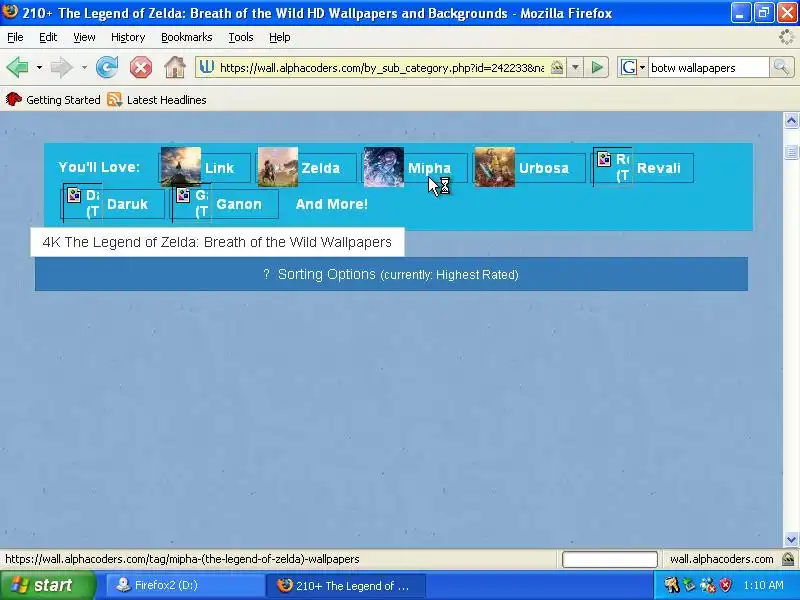The height and width of the screenshot is (600, 800).
Task: Click the scrollbar up arrow
Action: tap(791, 120)
